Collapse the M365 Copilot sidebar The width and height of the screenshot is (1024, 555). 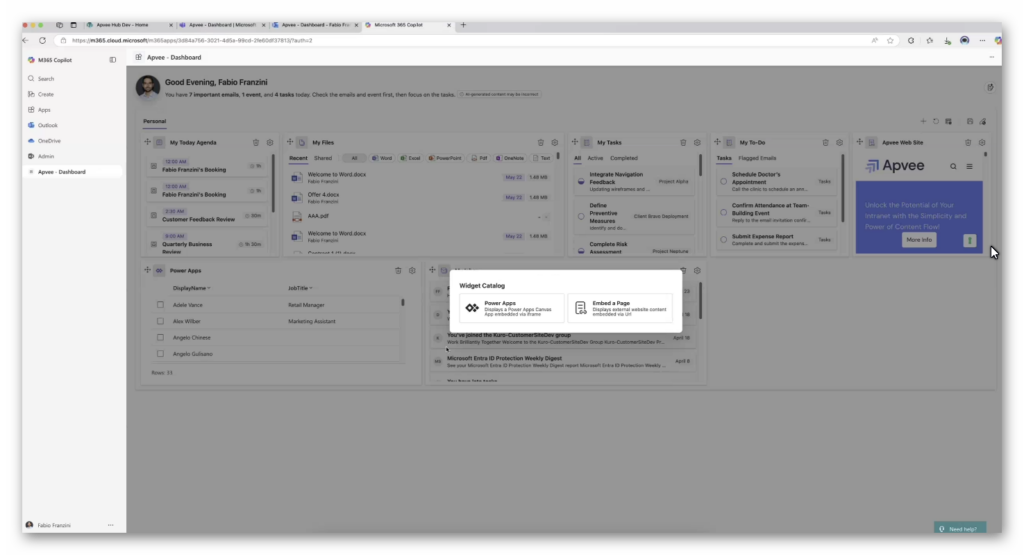(112, 60)
